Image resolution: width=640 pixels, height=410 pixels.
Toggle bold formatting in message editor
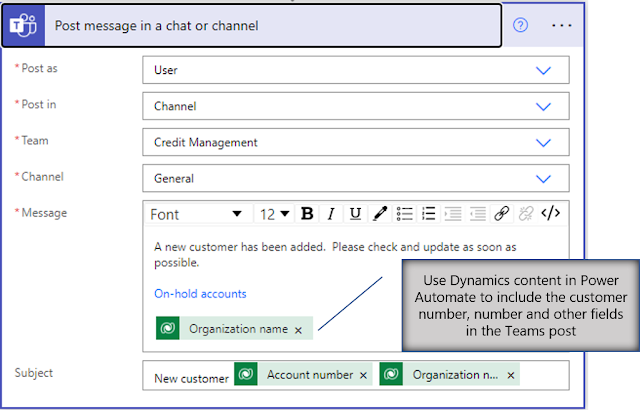point(307,213)
